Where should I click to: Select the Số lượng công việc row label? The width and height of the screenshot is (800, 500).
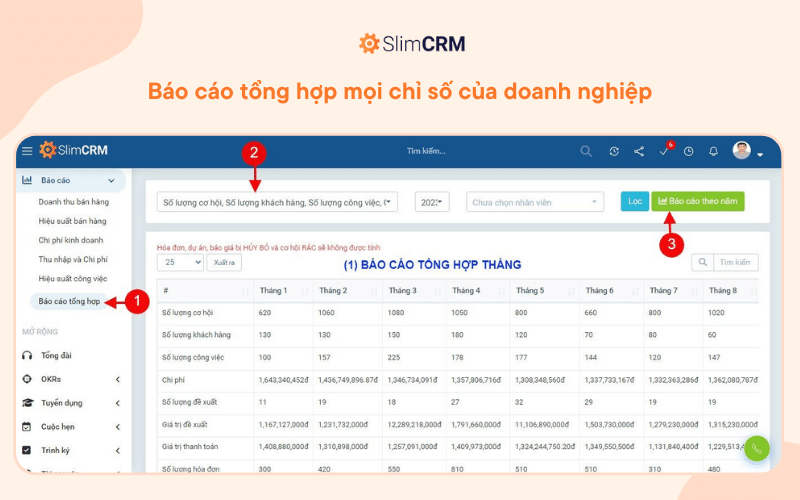click(193, 357)
